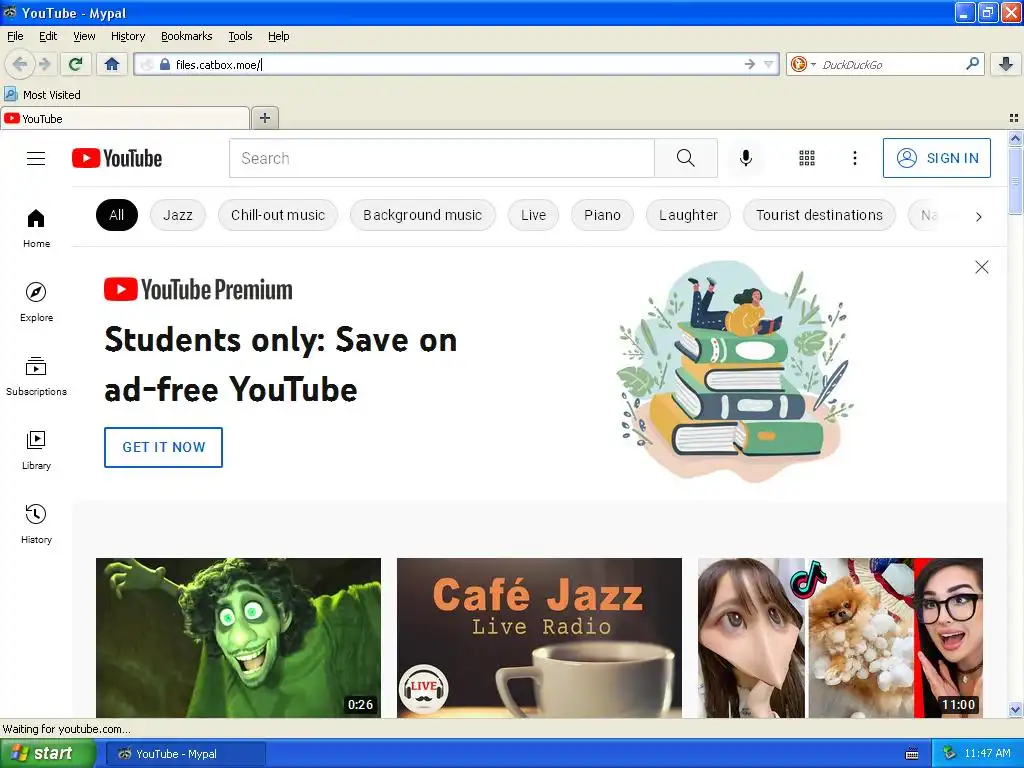Click the page scrollbar up arrow
This screenshot has width=1024, height=768.
[1015, 138]
